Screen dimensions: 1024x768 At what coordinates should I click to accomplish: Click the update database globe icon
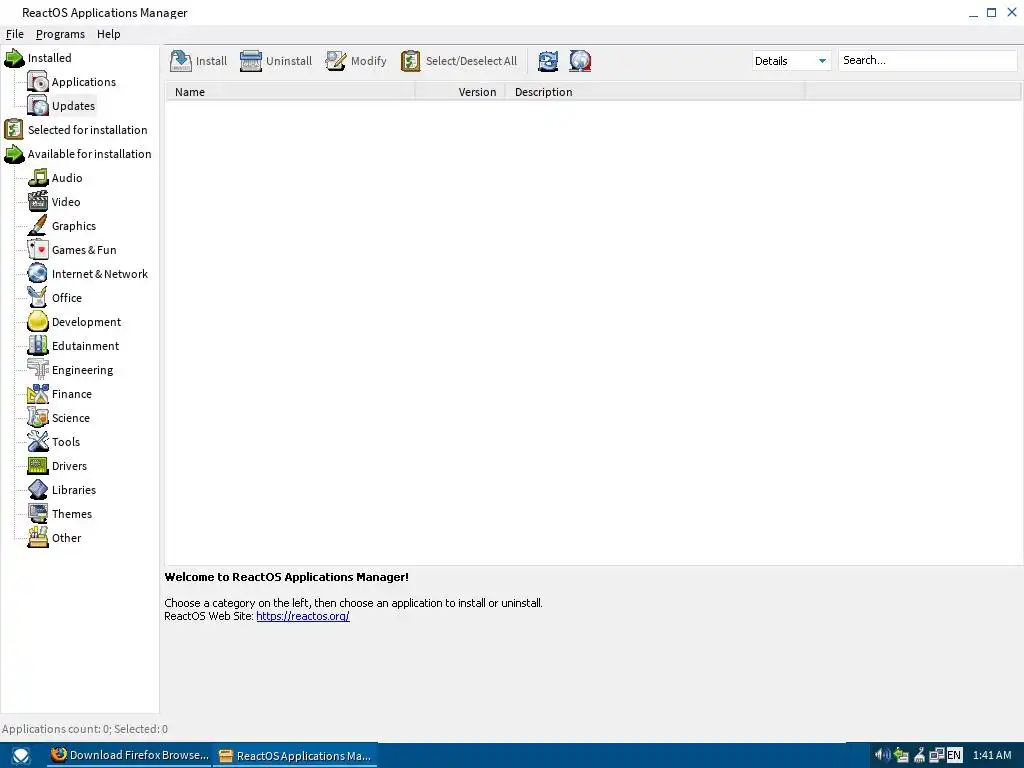point(580,61)
